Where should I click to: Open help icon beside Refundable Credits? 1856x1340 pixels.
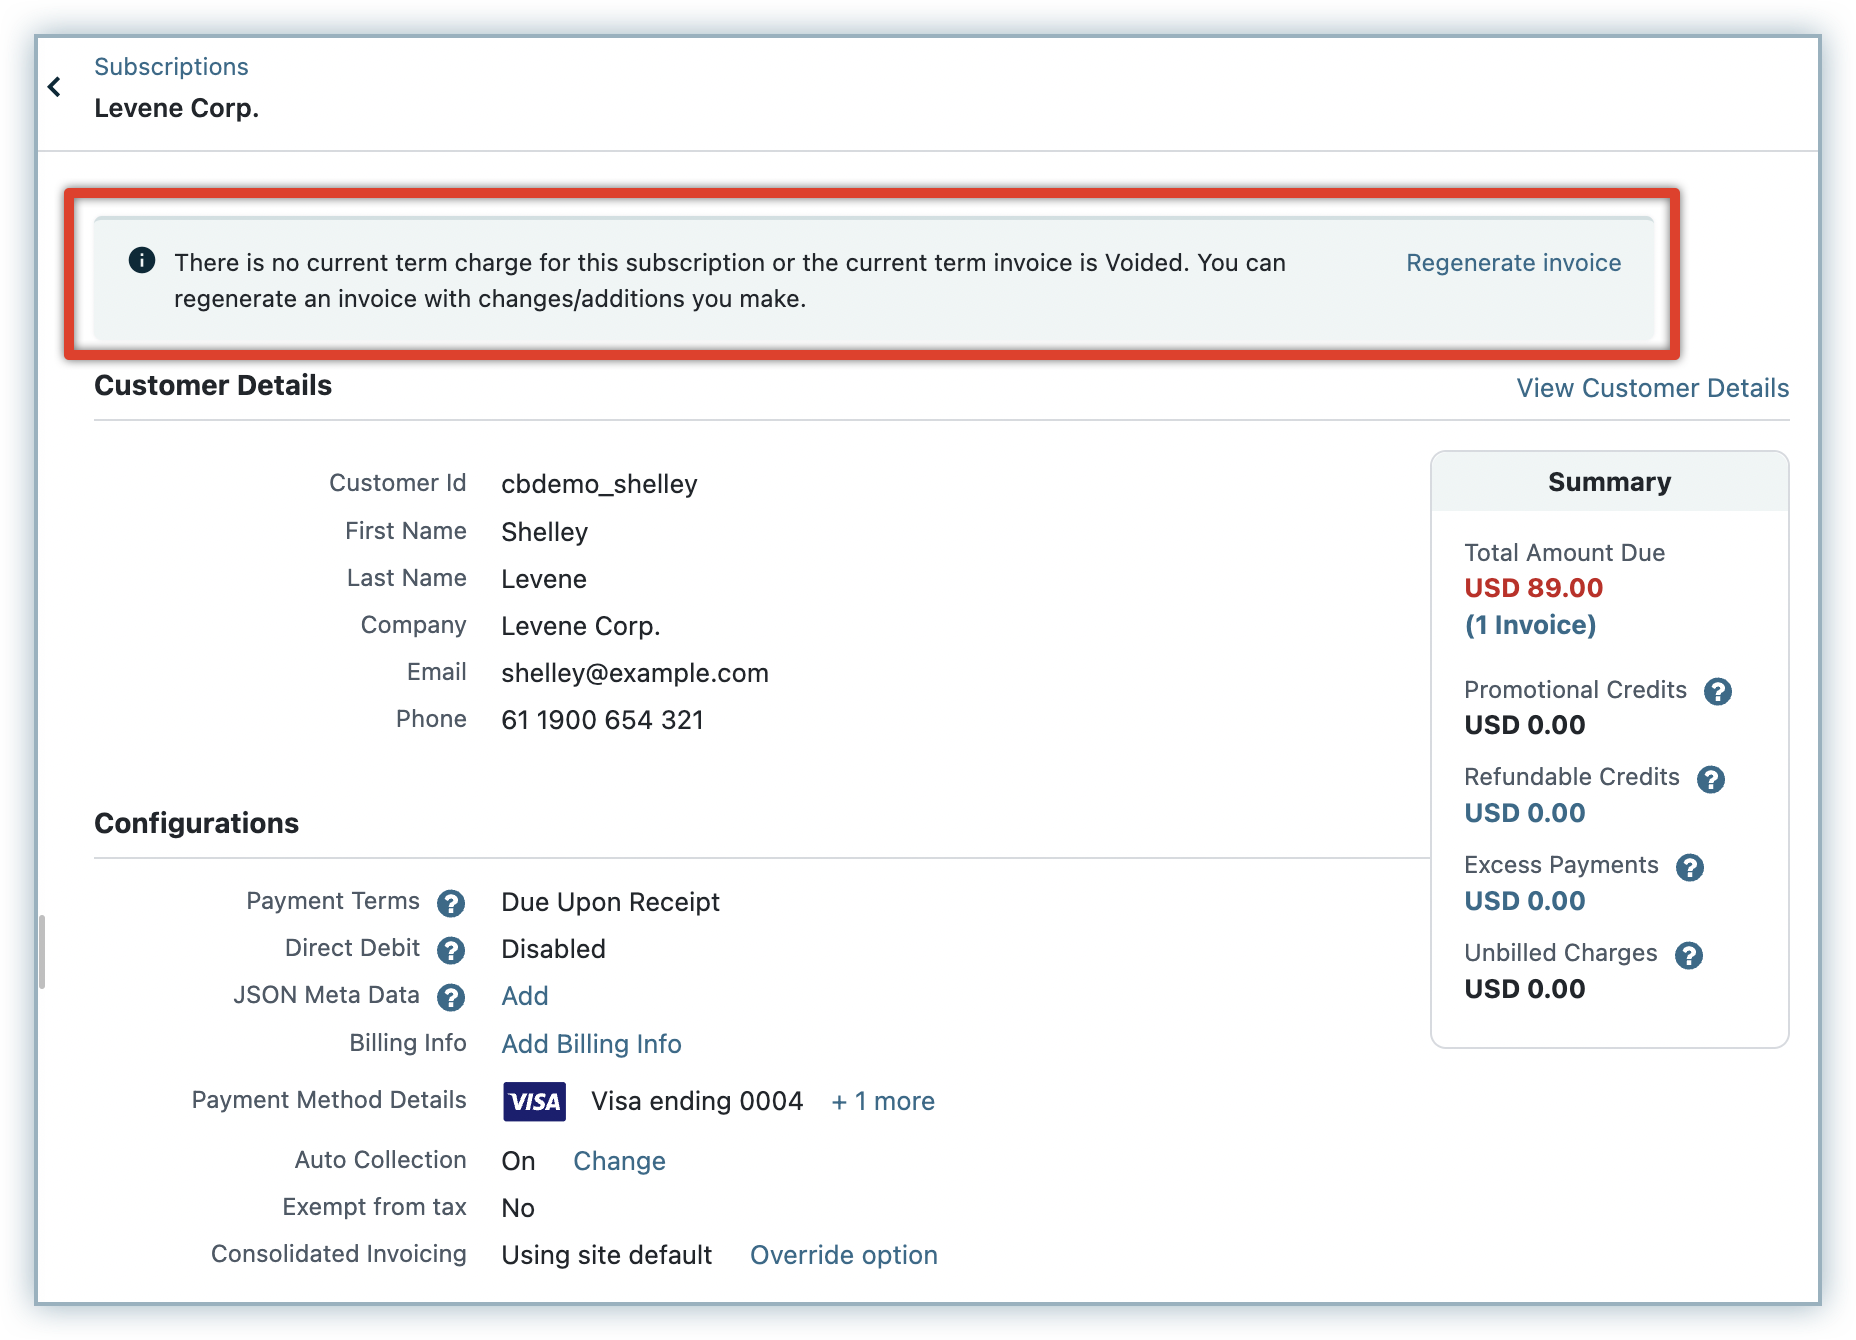click(x=1711, y=779)
